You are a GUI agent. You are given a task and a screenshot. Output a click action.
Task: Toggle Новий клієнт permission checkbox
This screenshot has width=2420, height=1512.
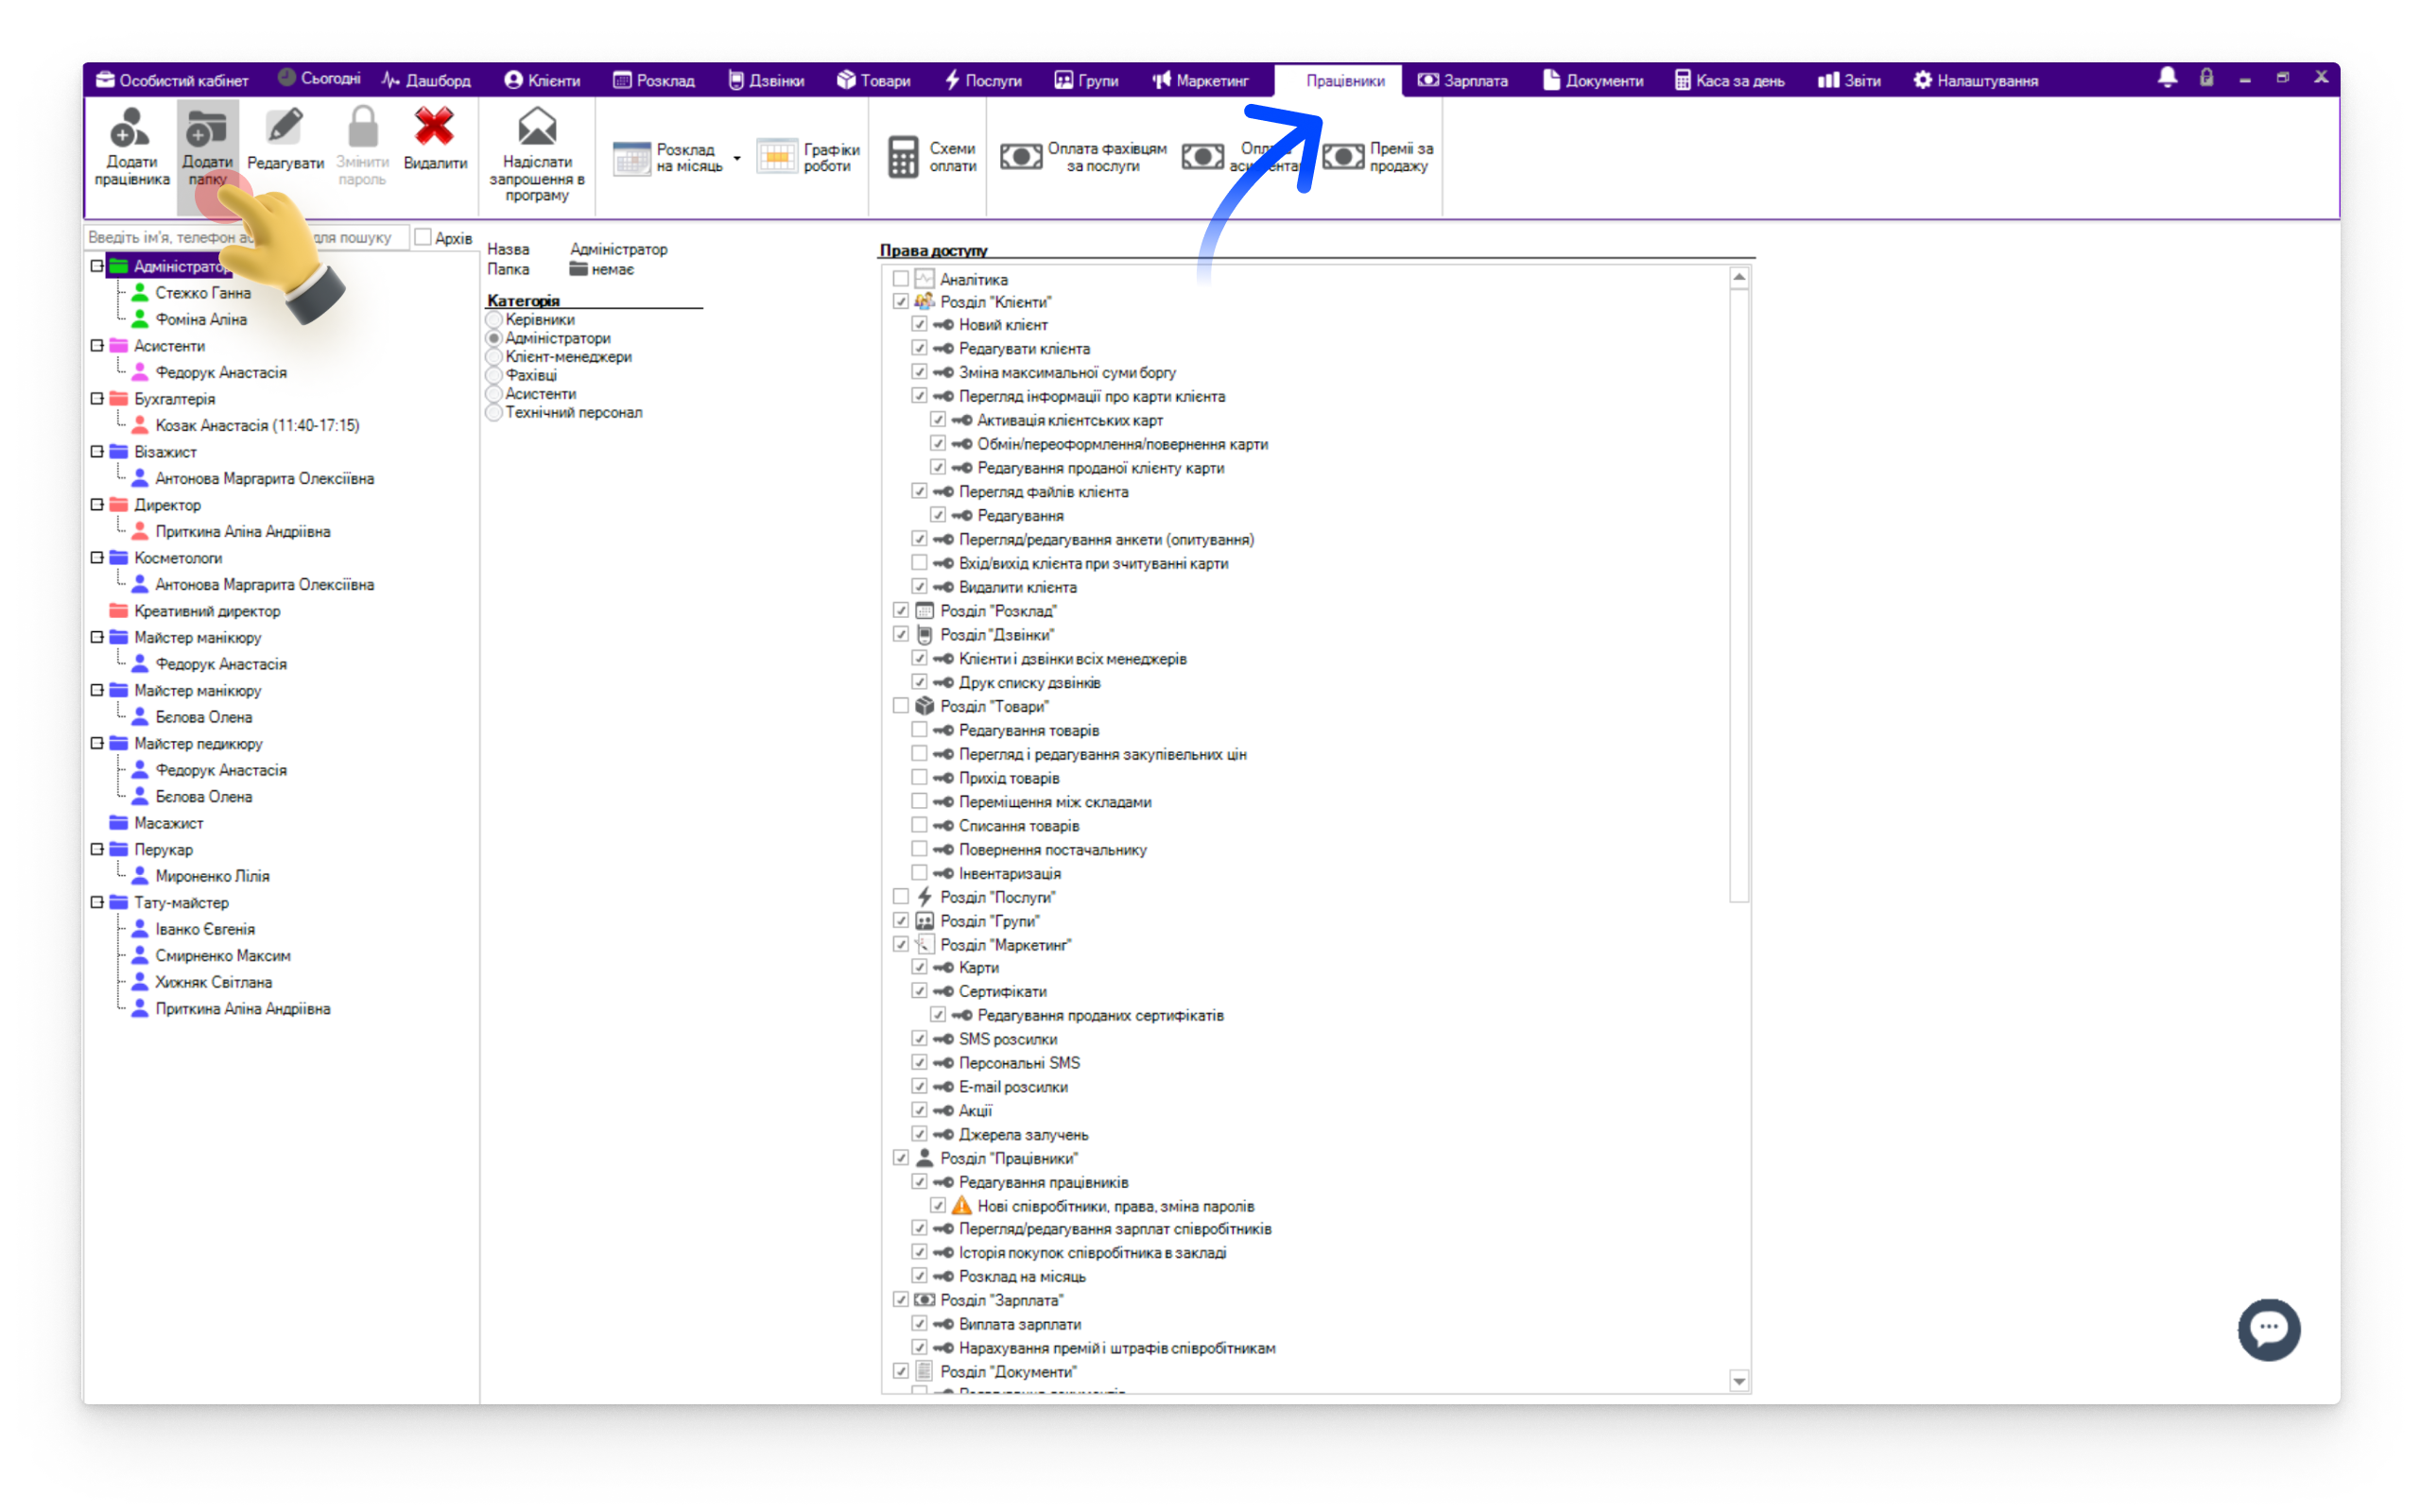pos(919,324)
